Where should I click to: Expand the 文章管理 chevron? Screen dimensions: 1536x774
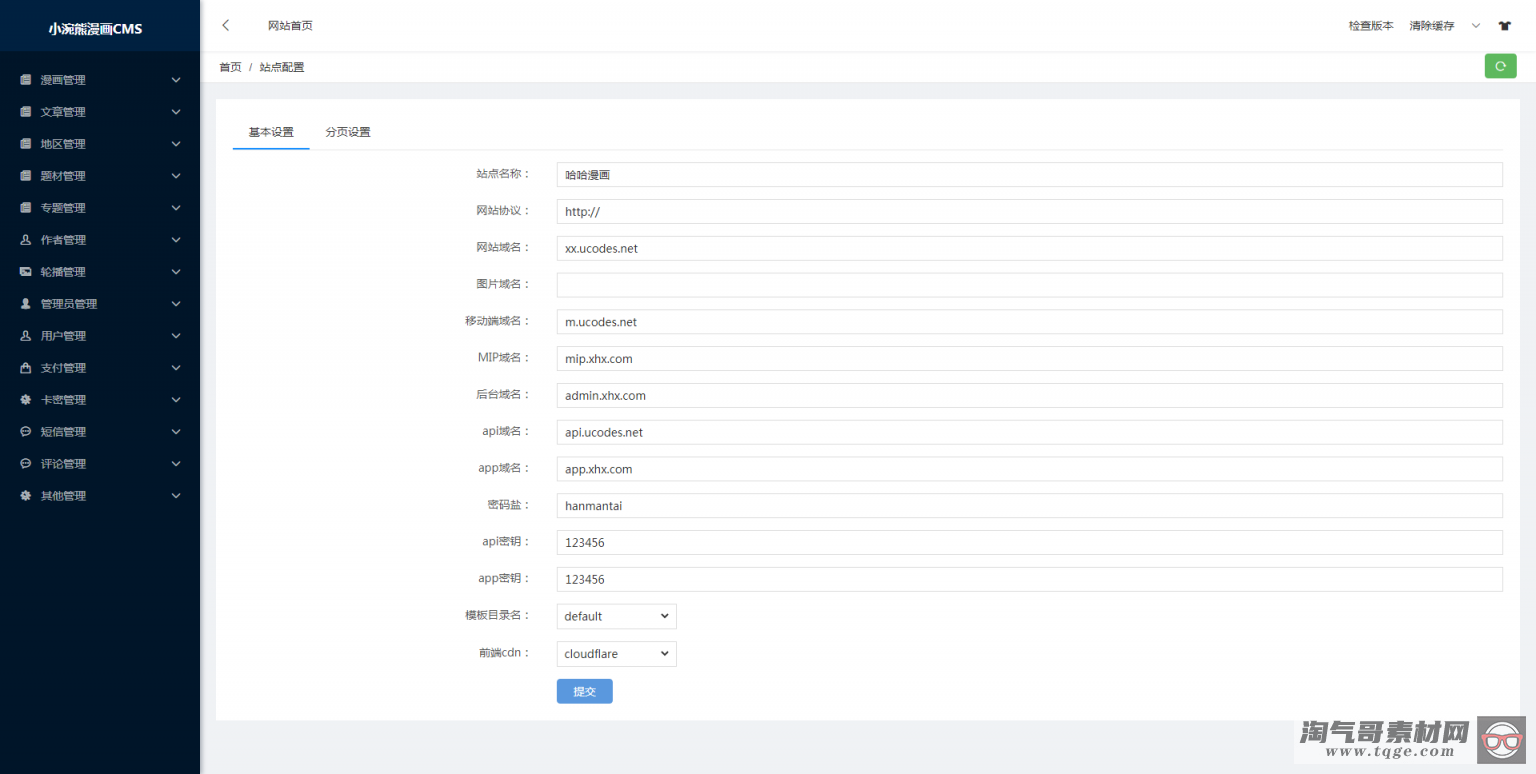click(x=176, y=112)
